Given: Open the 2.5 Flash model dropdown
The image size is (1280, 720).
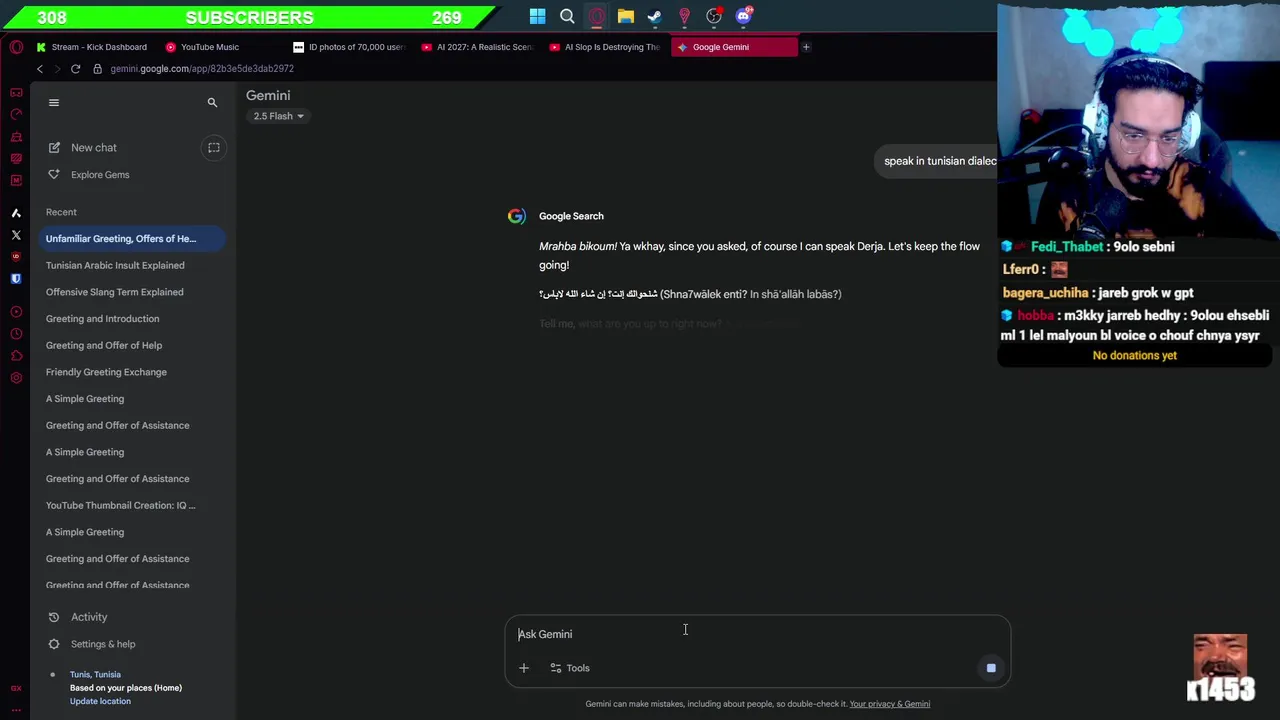Looking at the screenshot, I should pyautogui.click(x=278, y=116).
